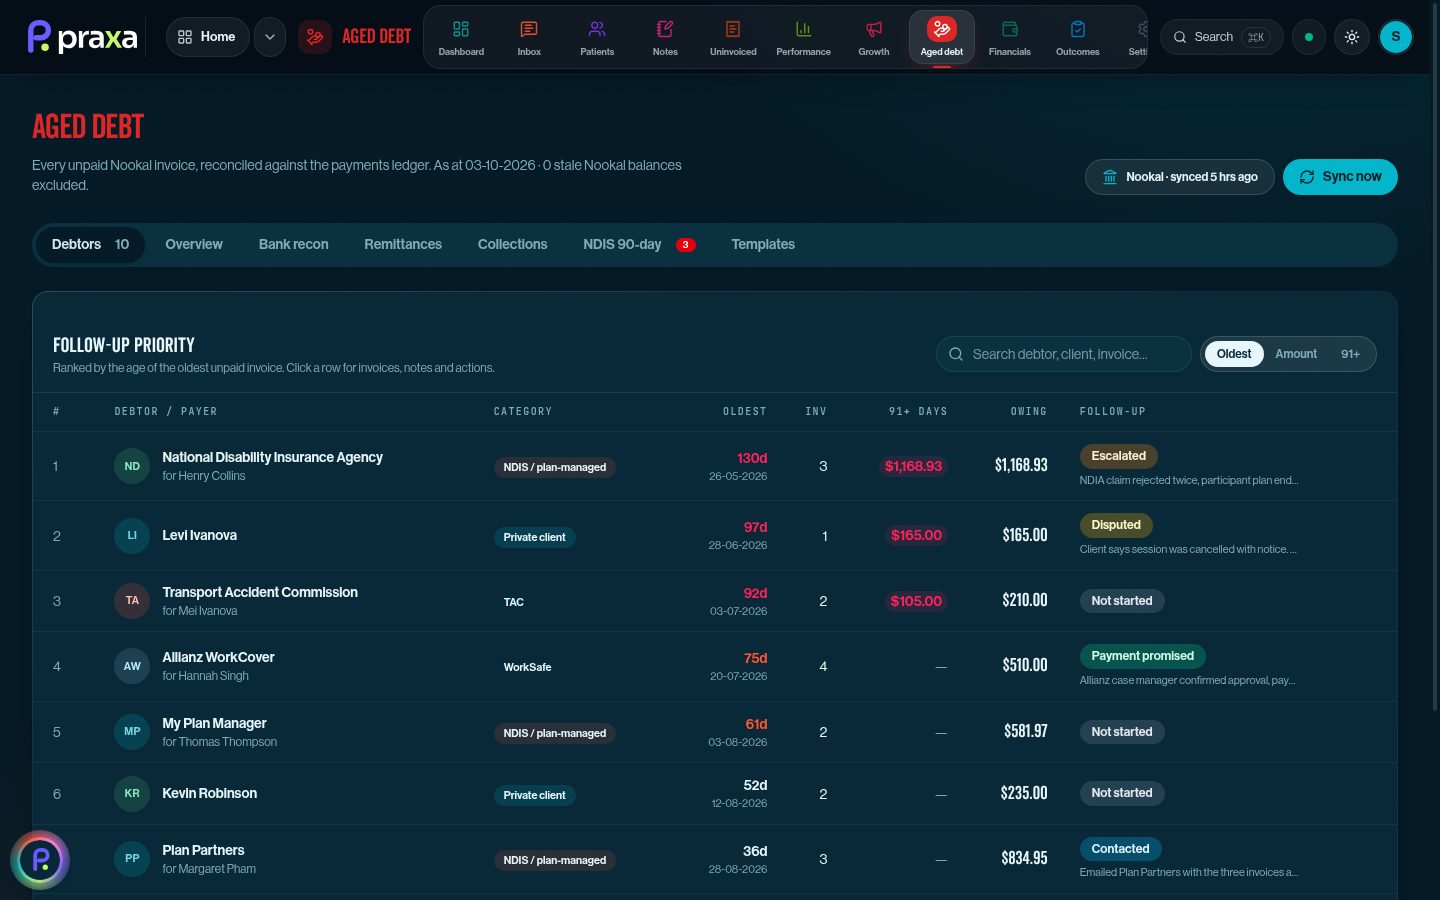Open the Search command box
The height and width of the screenshot is (900, 1440).
(1221, 37)
